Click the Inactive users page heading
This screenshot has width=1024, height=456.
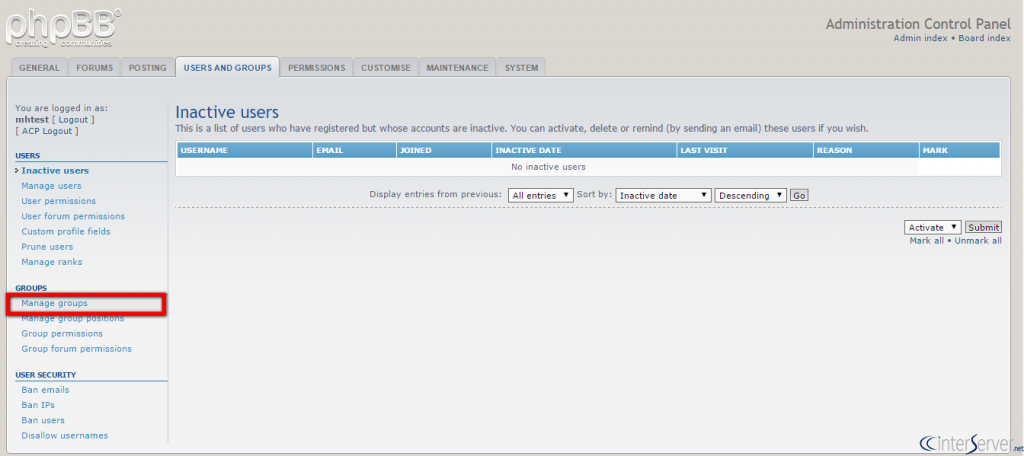click(x=227, y=112)
